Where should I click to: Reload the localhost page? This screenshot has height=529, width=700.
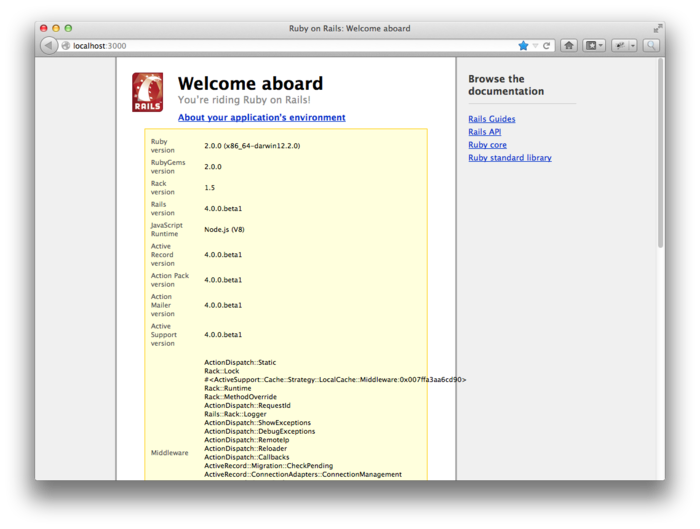pos(547,46)
